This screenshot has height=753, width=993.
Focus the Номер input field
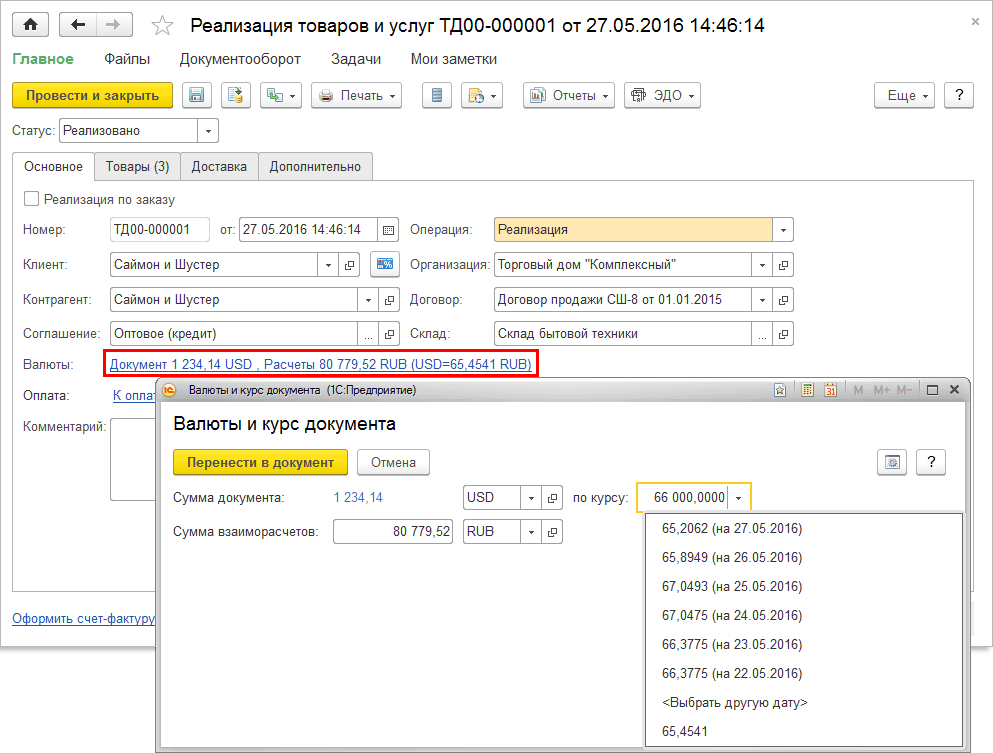(x=160, y=230)
